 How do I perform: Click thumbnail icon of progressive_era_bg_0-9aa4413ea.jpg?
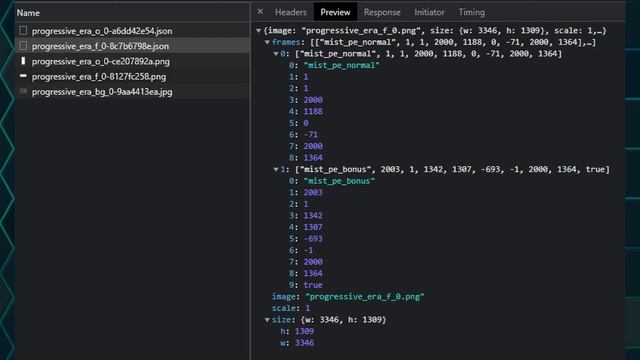pyautogui.click(x=23, y=91)
